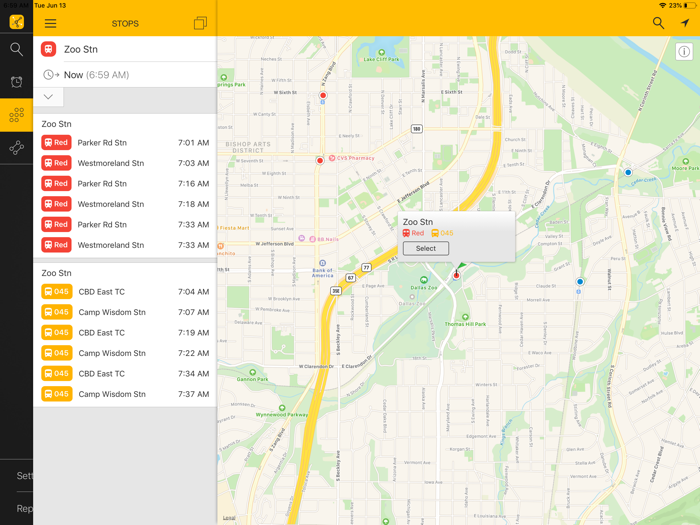Select the stops grid sidebar icon

pos(17,115)
